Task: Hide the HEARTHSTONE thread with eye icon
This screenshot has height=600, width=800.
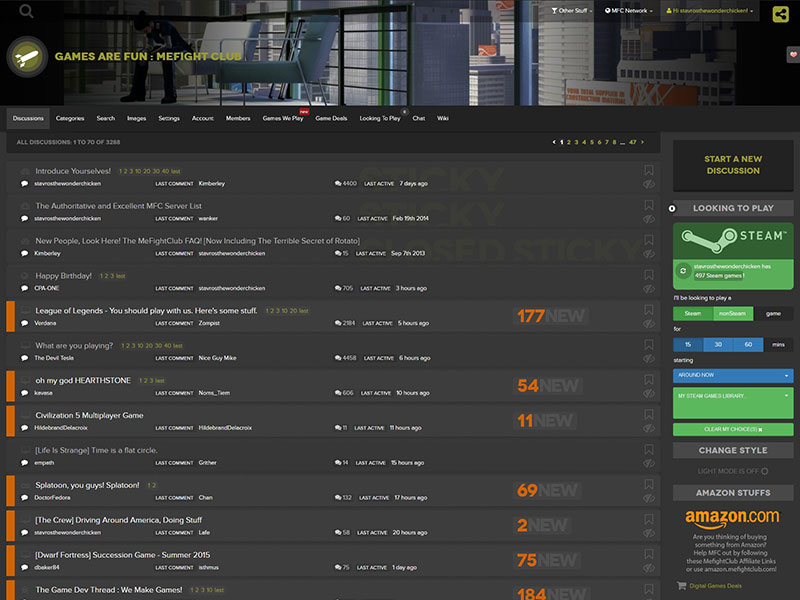Action: 648,394
